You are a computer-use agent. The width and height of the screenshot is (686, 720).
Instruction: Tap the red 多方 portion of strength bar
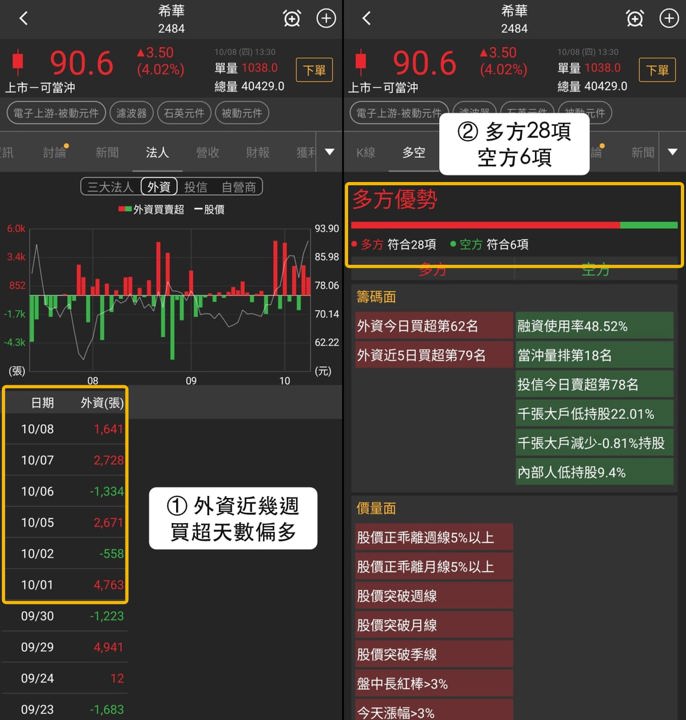click(485, 225)
